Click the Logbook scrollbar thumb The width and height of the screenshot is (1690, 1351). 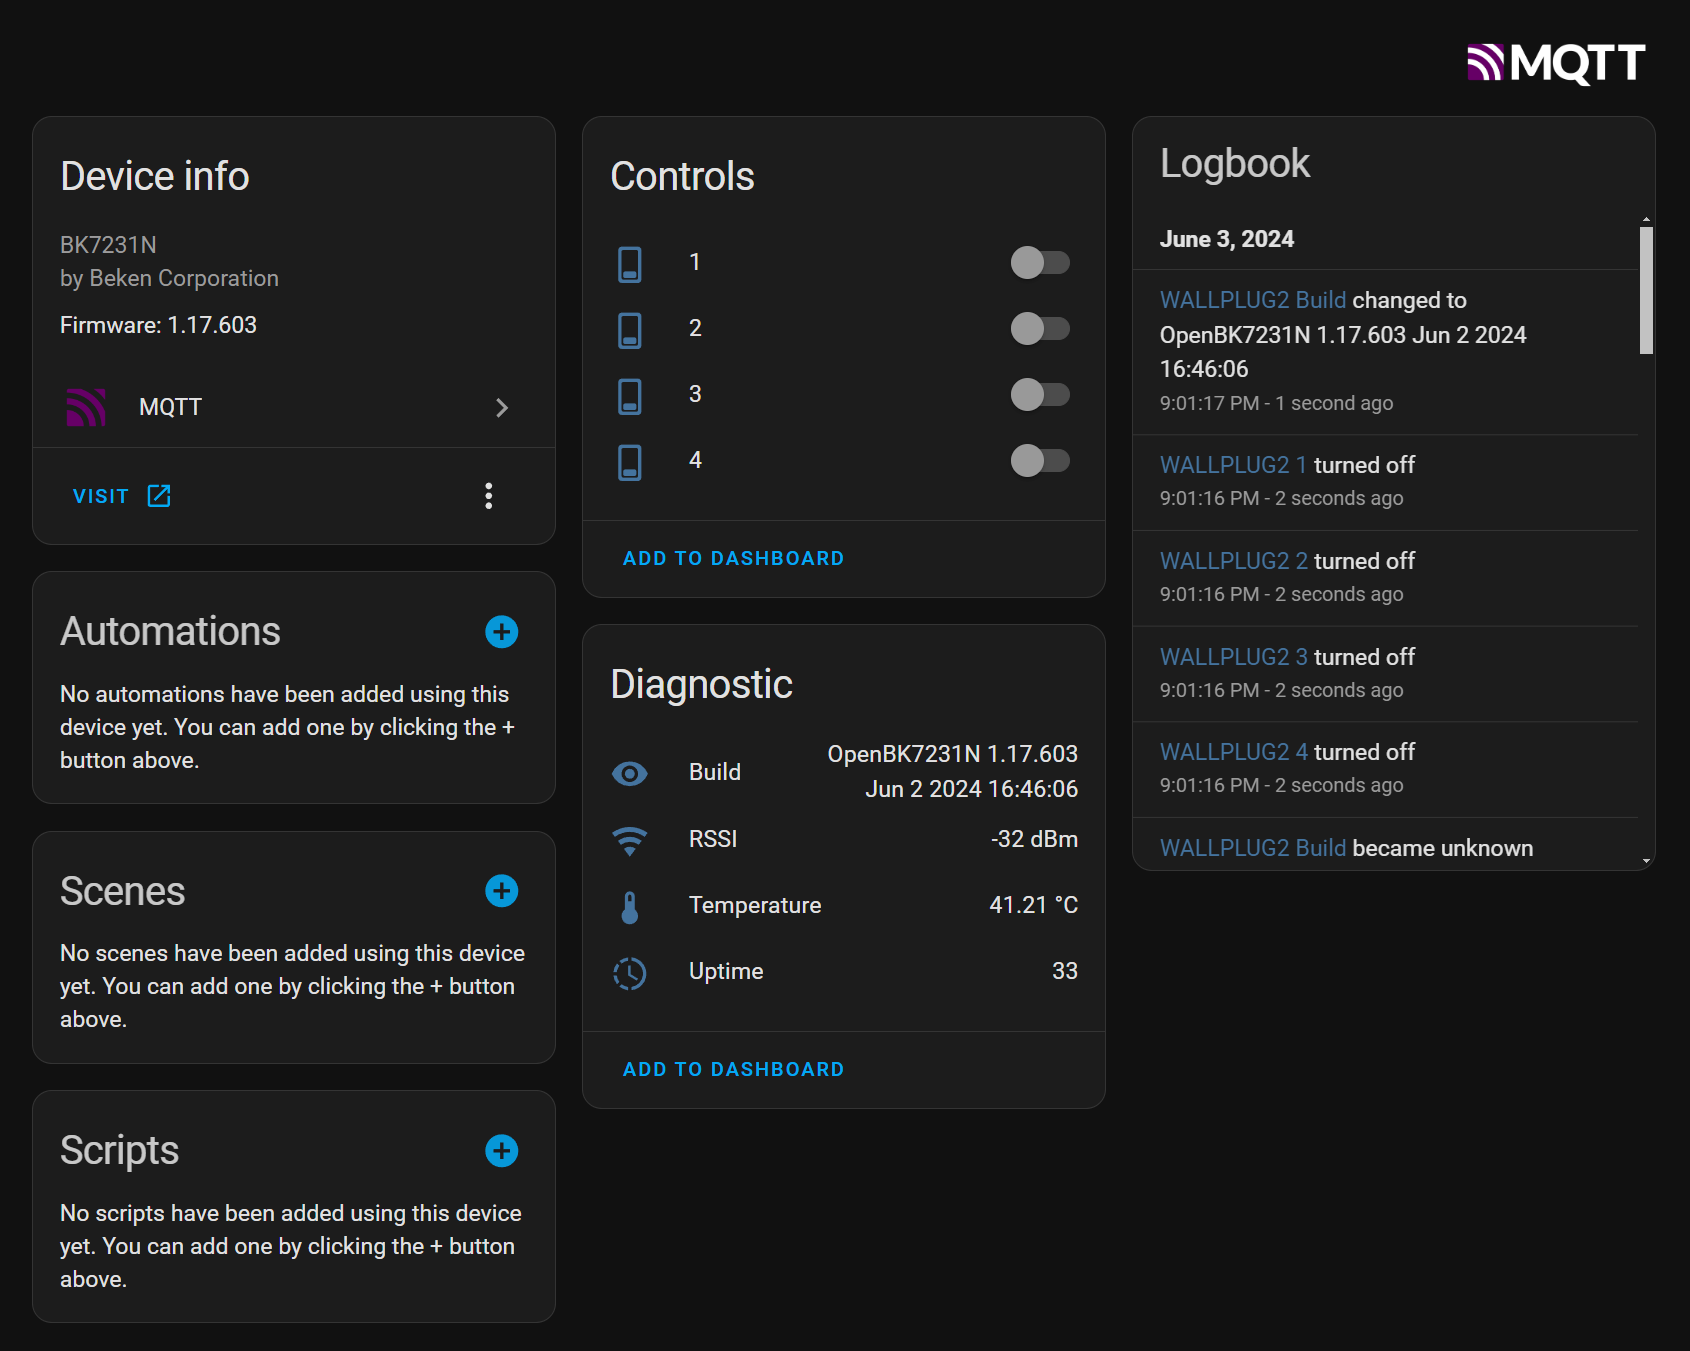[x=1646, y=290]
